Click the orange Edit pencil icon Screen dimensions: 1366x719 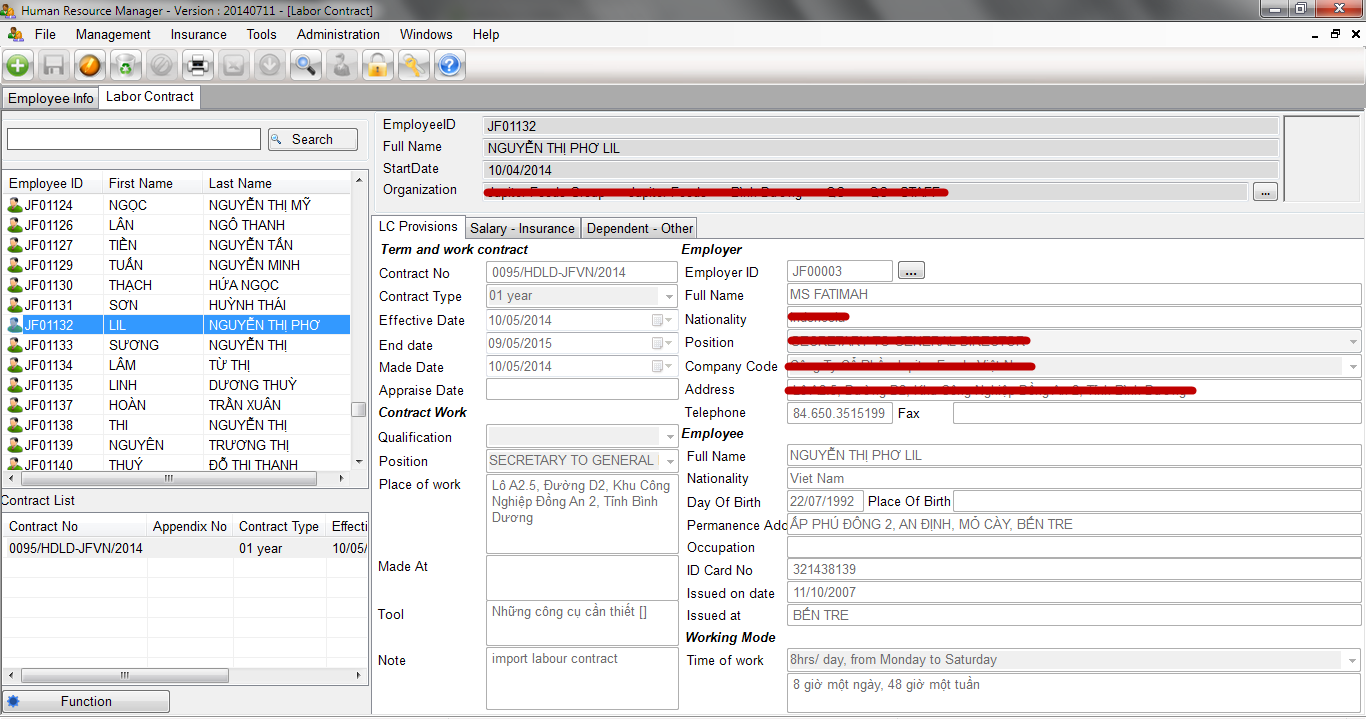(x=90, y=66)
